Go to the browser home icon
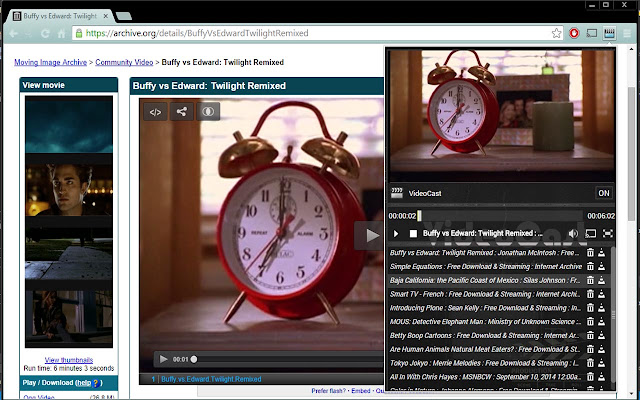This screenshot has width=640, height=400. pyautogui.click(x=61, y=33)
